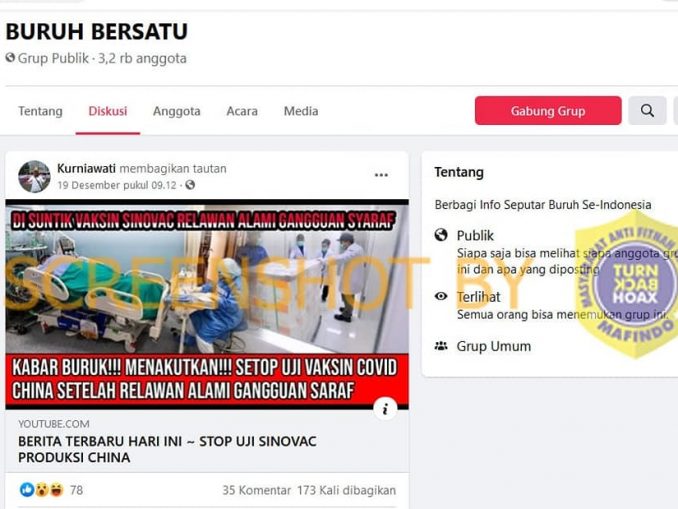This screenshot has height=509, width=678.
Task: Select the Acara tab
Action: click(x=242, y=111)
